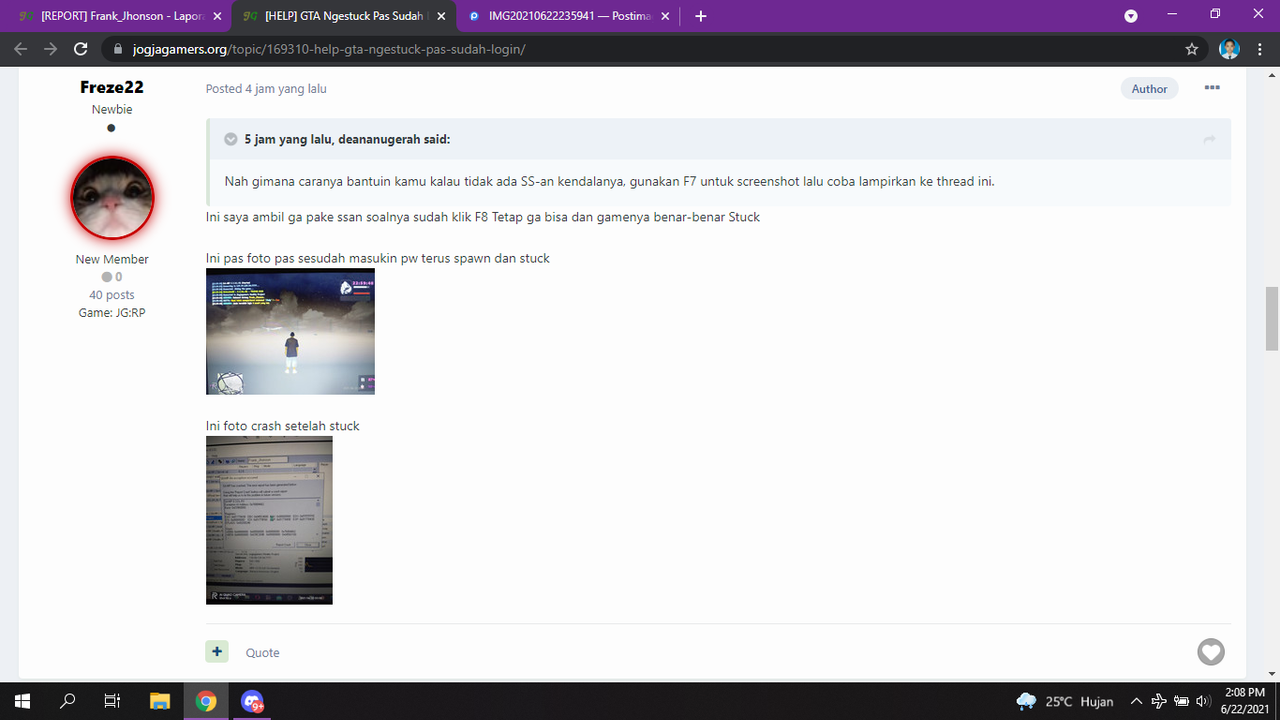Click the 'New Member' rank text
Screen dimensions: 1280x720
[x=112, y=259]
